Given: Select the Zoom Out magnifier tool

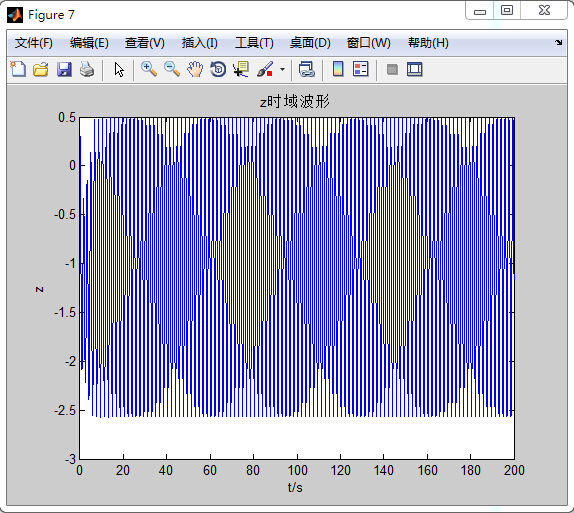Looking at the screenshot, I should [x=172, y=69].
